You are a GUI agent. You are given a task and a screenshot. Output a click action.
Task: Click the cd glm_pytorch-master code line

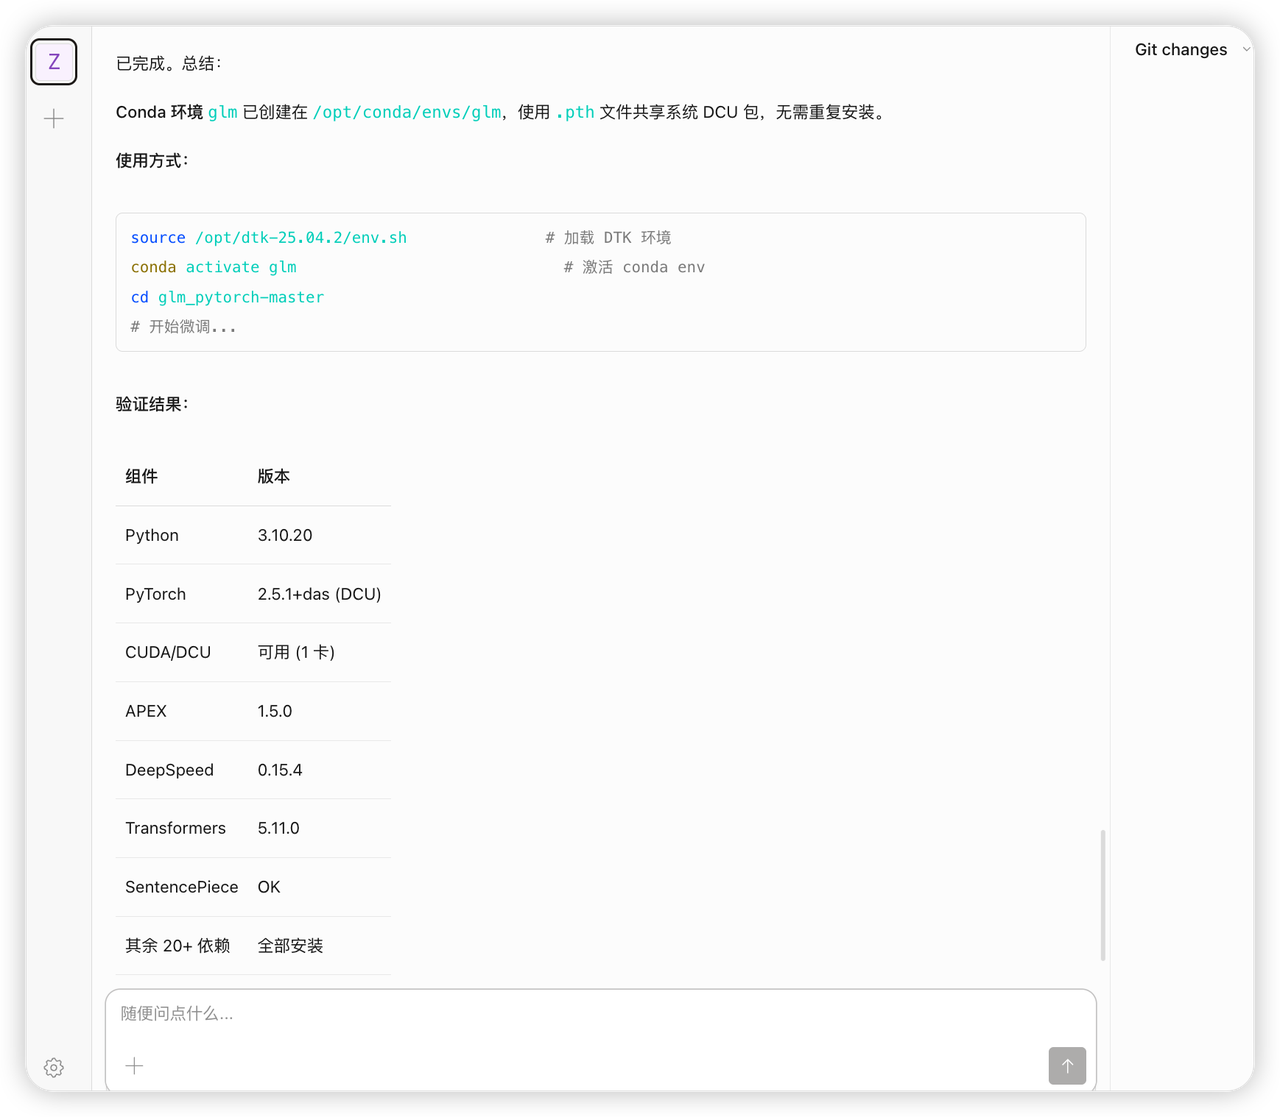[x=228, y=297]
